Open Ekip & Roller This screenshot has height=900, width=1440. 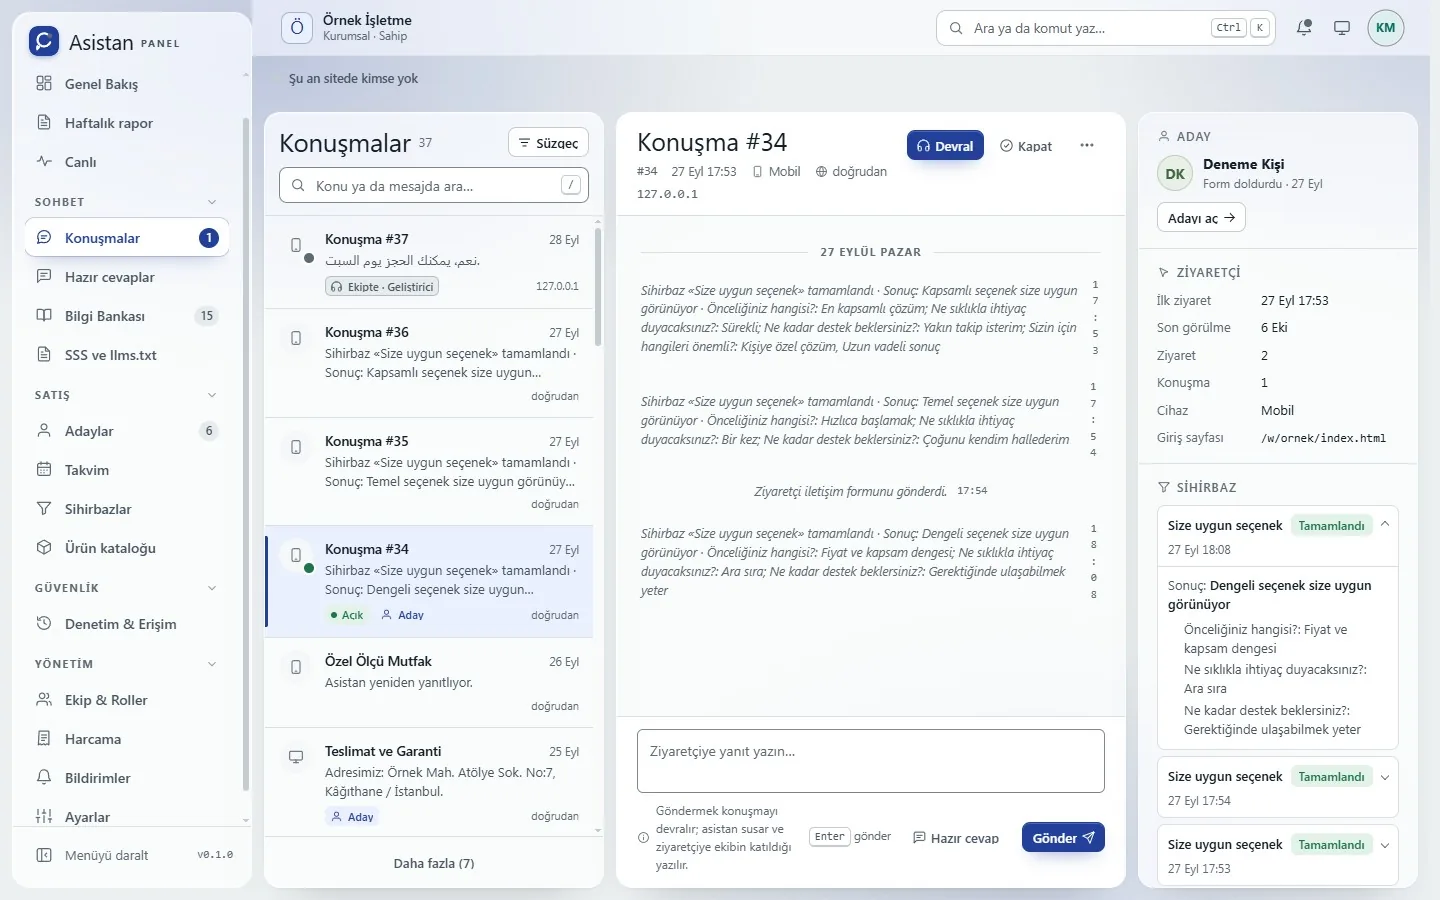tap(127, 700)
